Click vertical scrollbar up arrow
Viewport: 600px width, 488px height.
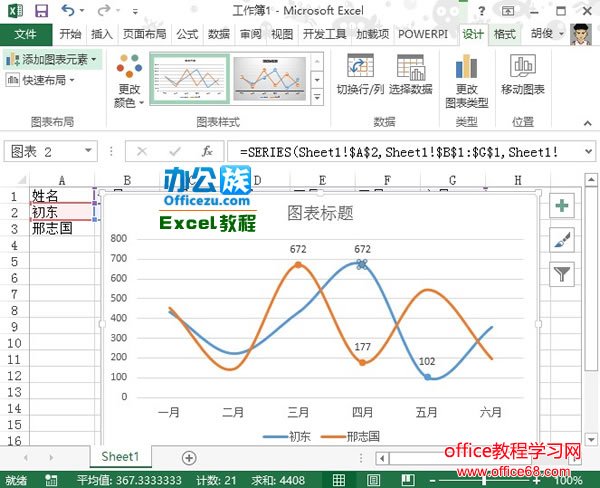coord(591,180)
